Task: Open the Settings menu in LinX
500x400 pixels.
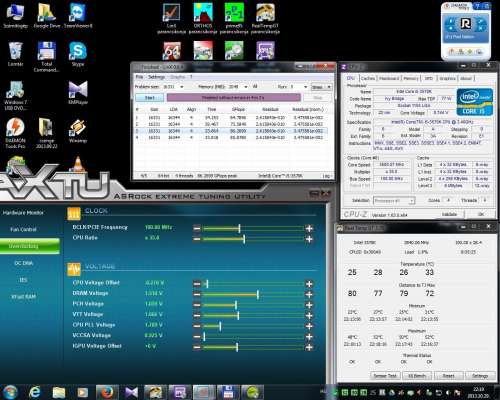Action: point(156,77)
